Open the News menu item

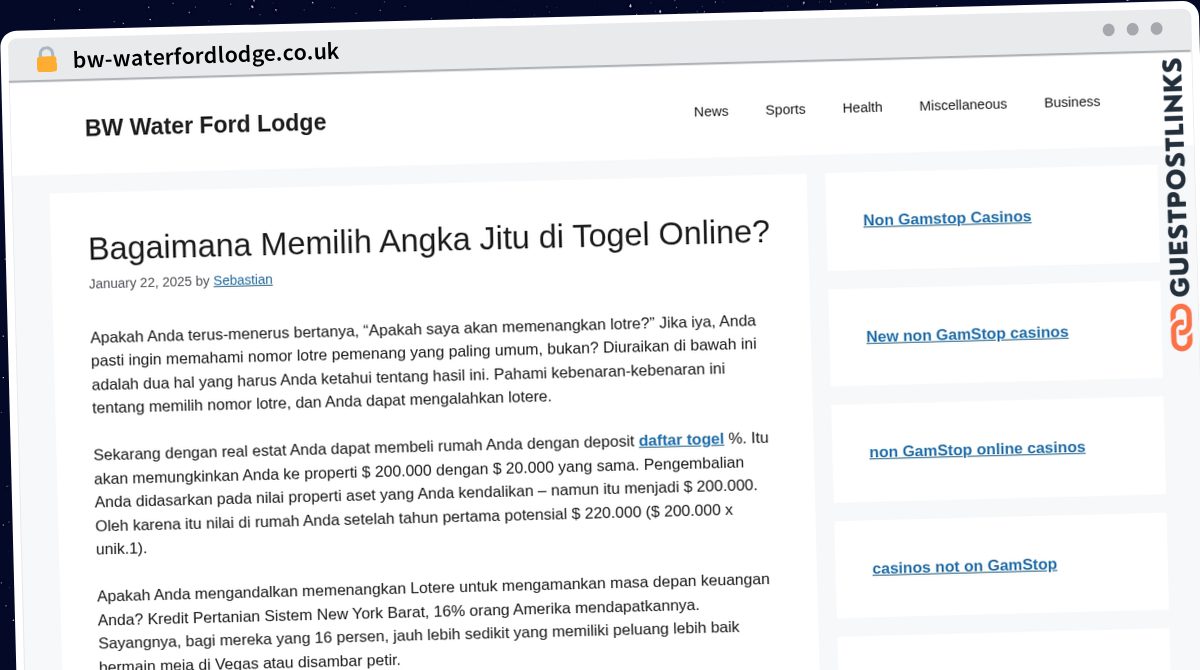click(711, 111)
